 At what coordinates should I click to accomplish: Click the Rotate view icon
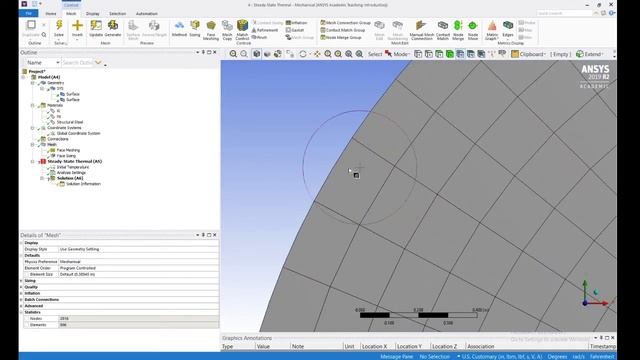tap(303, 54)
